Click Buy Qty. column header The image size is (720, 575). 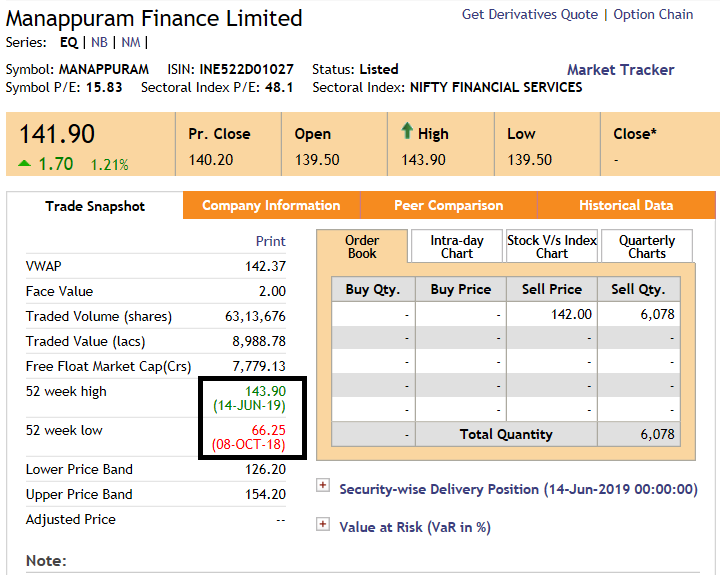tap(373, 289)
